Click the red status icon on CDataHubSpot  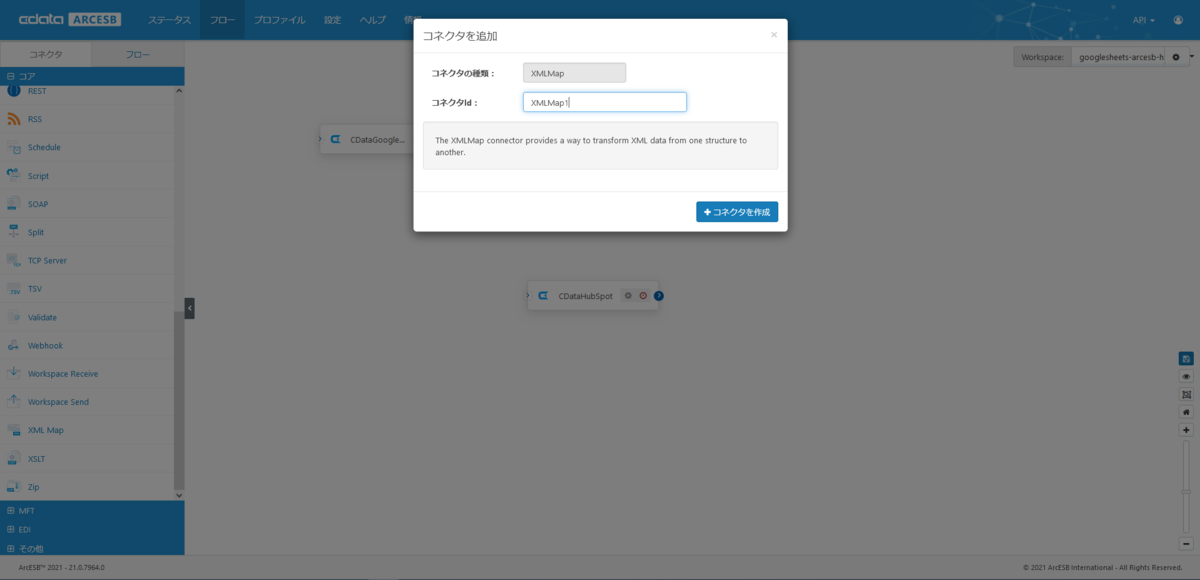[x=643, y=296]
